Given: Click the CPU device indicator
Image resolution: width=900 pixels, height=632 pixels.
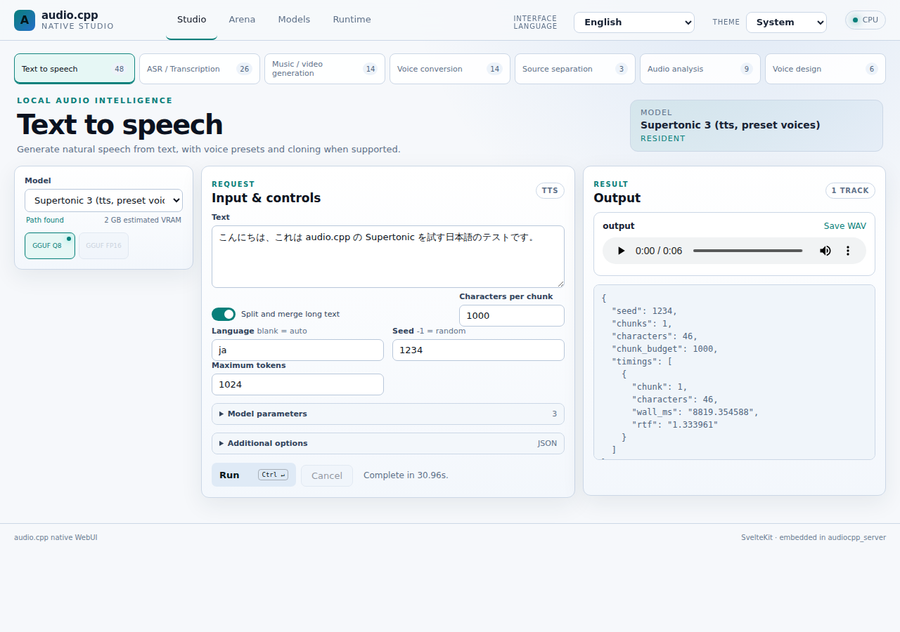Looking at the screenshot, I should [865, 20].
